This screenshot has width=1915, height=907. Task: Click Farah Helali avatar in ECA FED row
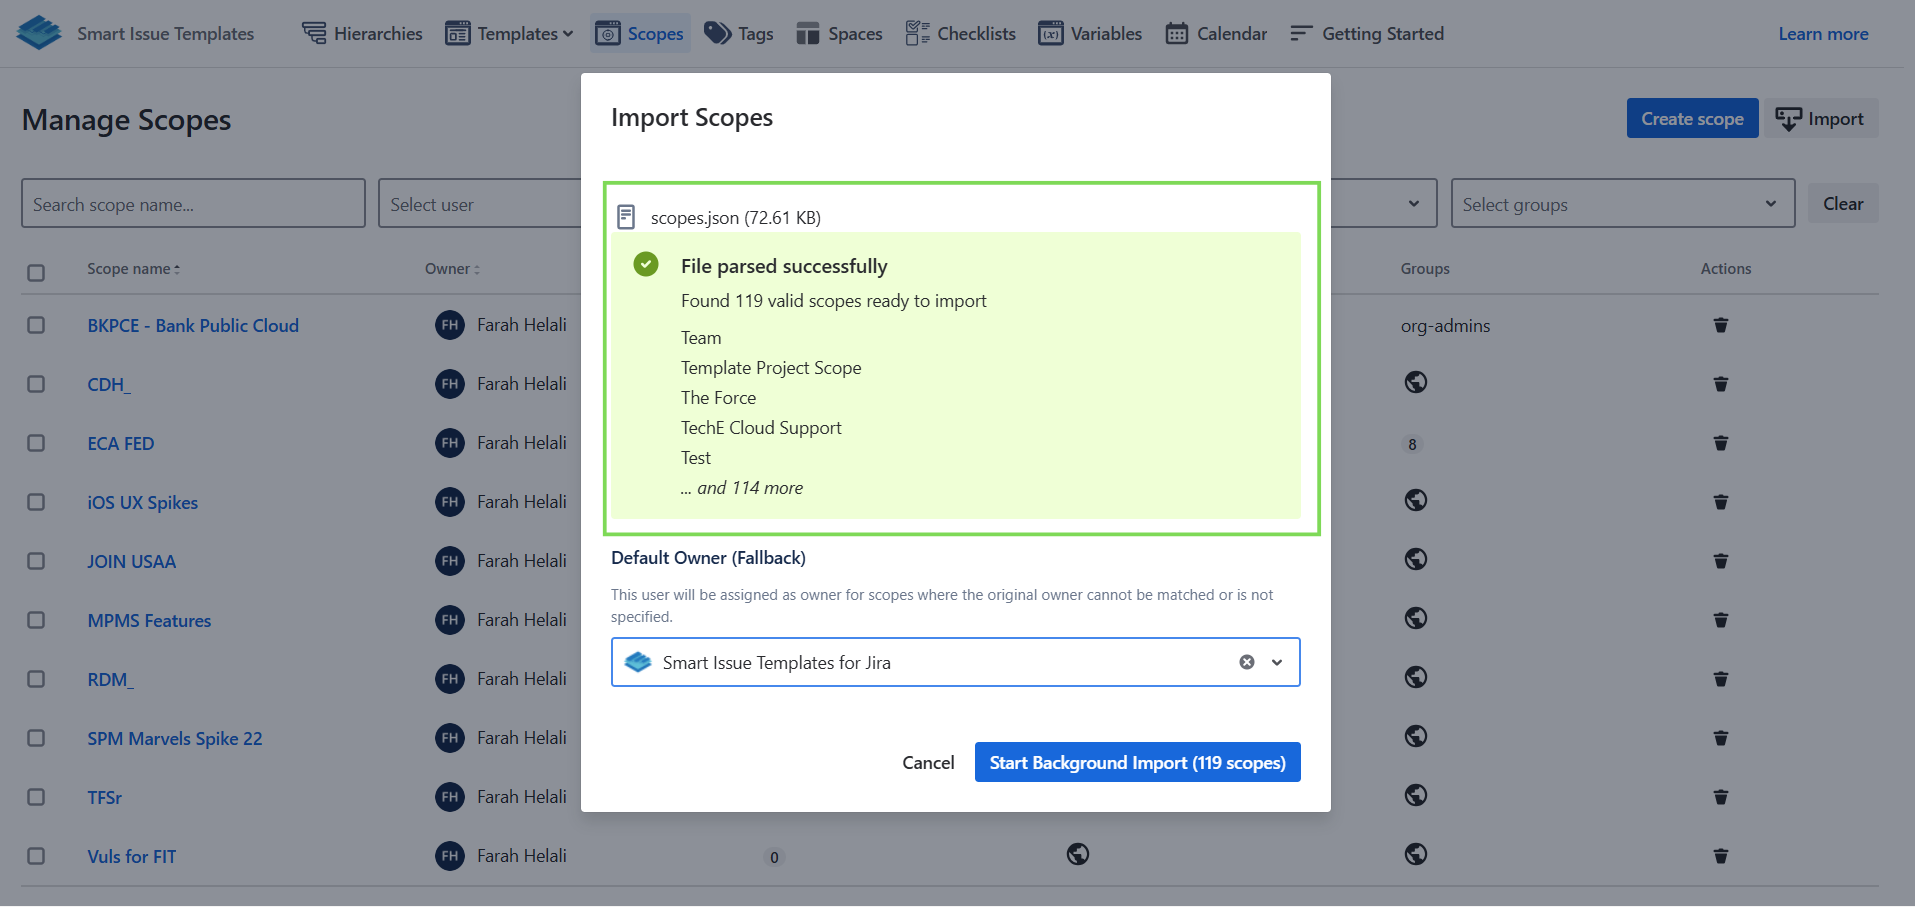coord(450,443)
